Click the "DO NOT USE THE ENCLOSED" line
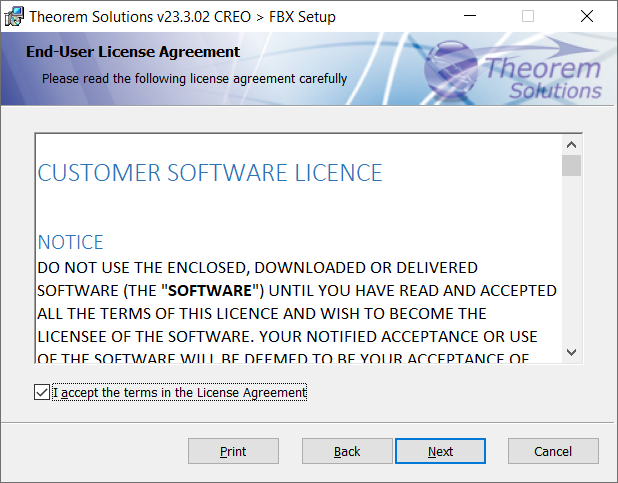This screenshot has height=483, width=618. 257,268
